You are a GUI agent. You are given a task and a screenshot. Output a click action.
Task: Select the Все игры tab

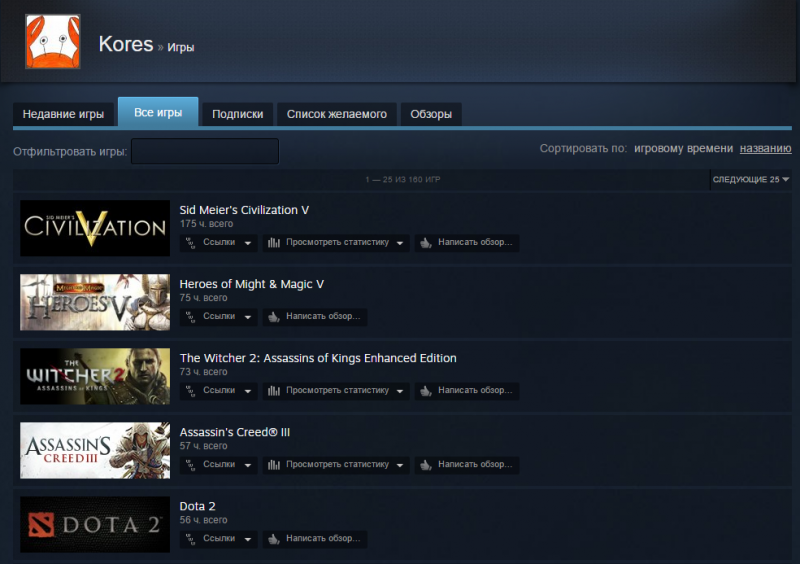(158, 112)
